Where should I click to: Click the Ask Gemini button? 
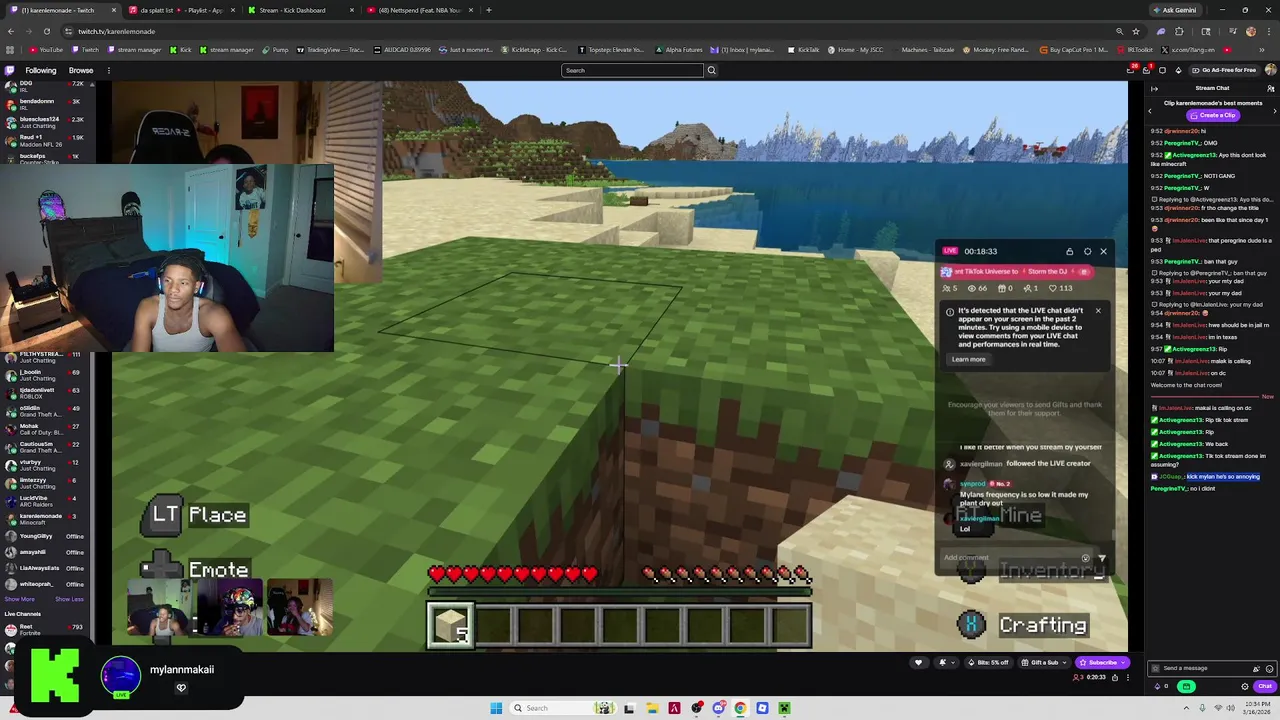pos(1174,10)
